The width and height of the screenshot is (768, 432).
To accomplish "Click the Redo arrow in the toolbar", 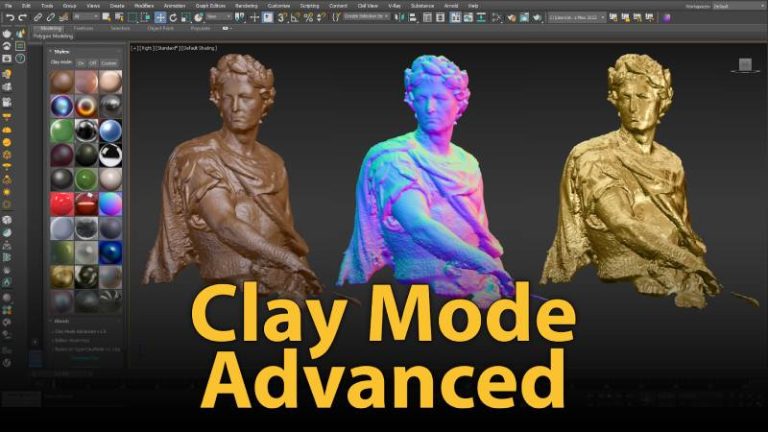I will pos(22,17).
